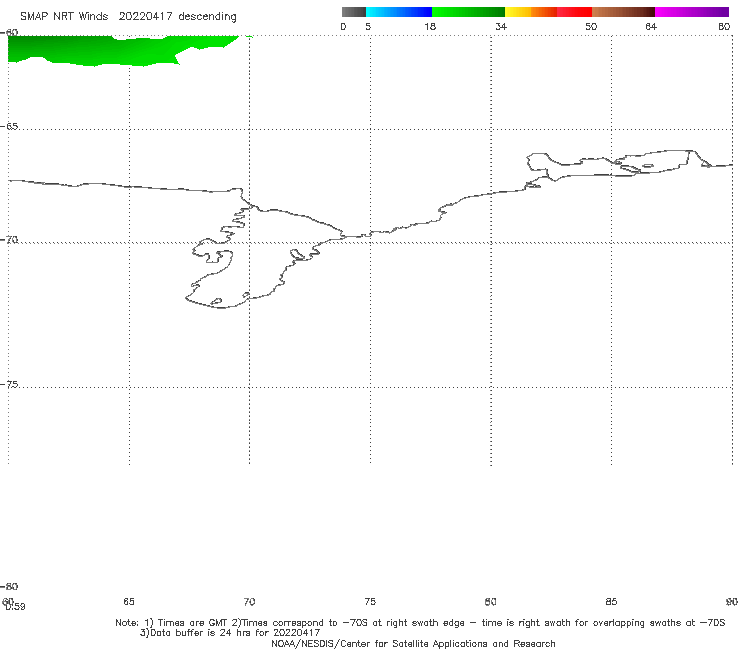Click the color bar label '34'
The width and height of the screenshot is (740, 650).
click(x=501, y=26)
